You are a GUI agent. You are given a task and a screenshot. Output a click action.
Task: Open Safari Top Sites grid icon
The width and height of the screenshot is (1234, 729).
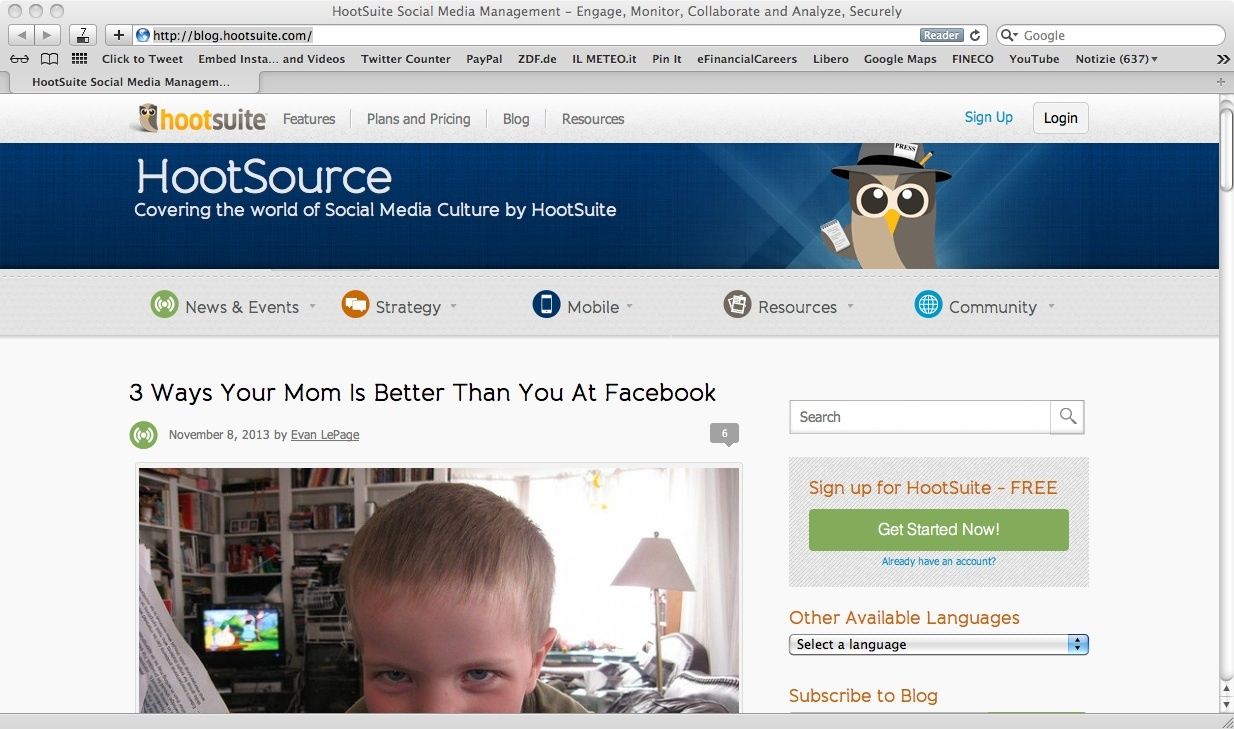(79, 59)
